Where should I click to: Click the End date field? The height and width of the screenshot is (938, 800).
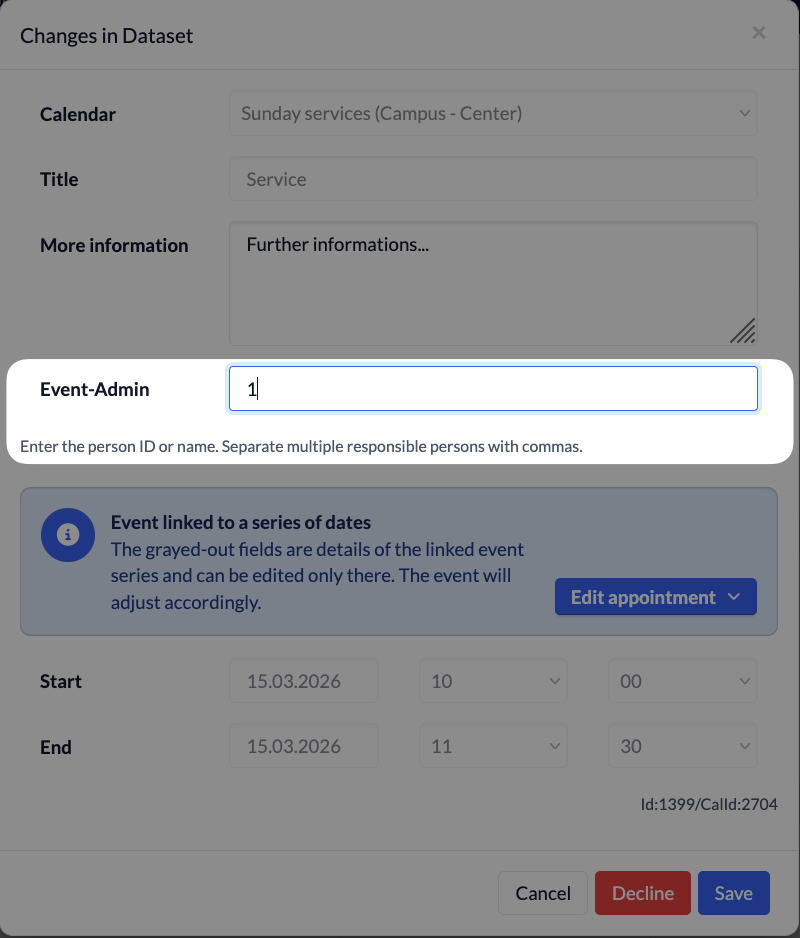[x=304, y=746]
